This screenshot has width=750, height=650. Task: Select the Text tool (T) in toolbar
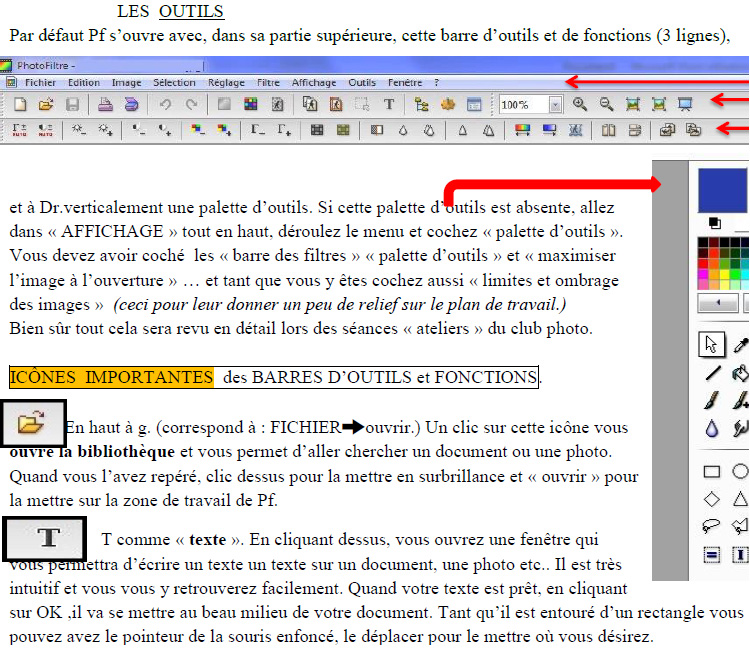388,104
